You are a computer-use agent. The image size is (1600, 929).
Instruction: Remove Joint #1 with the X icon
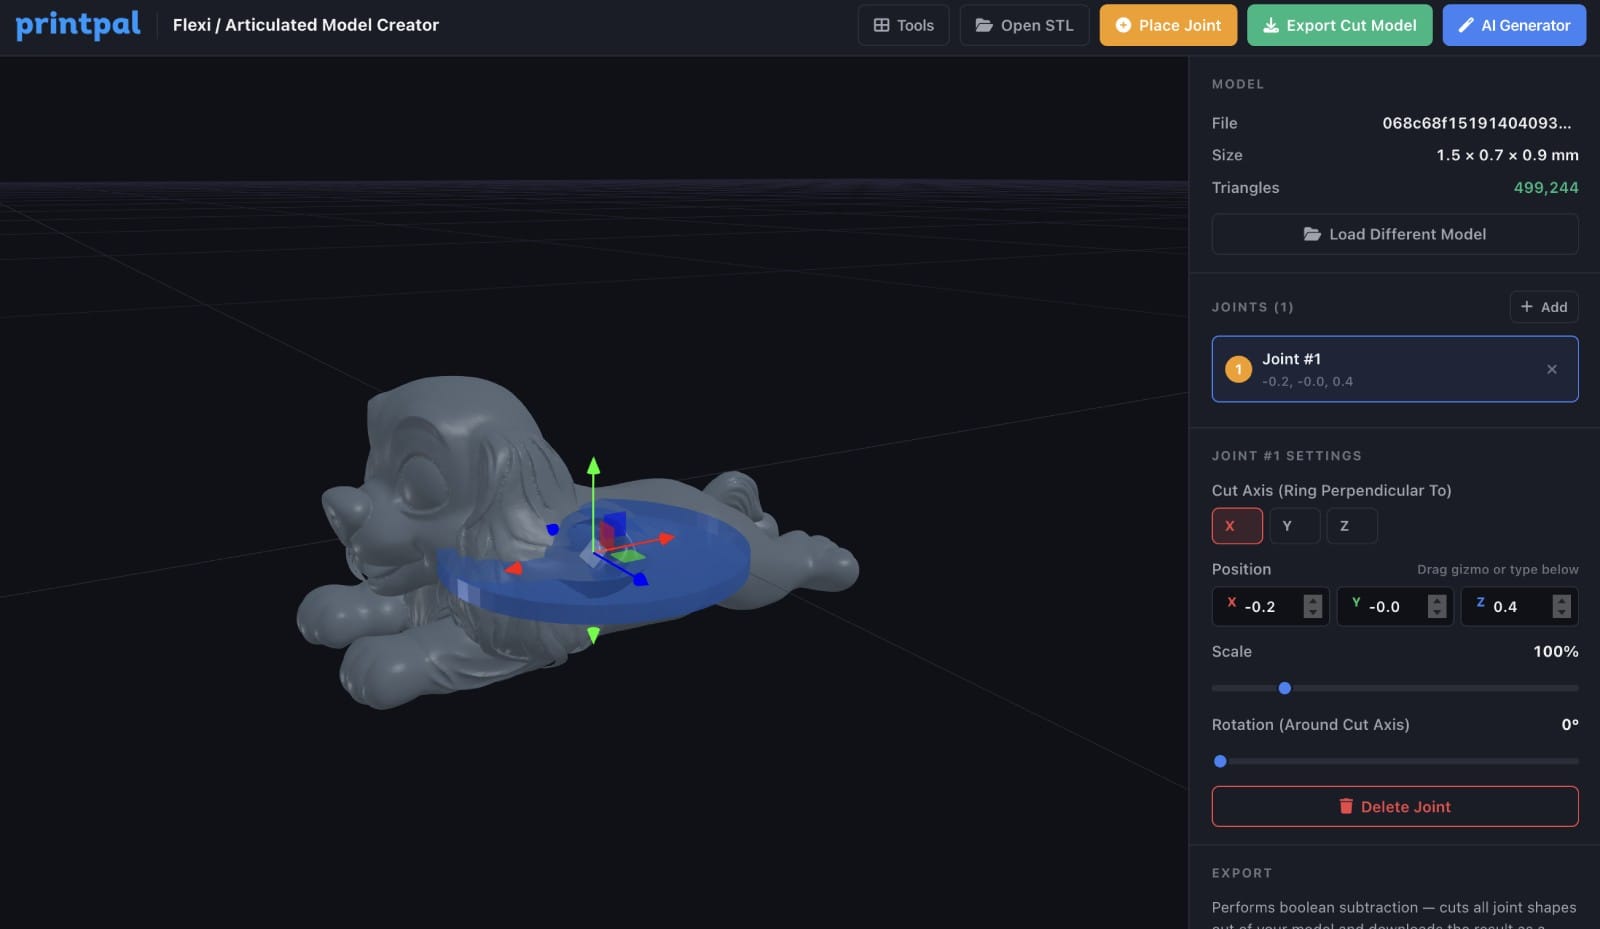click(1551, 369)
